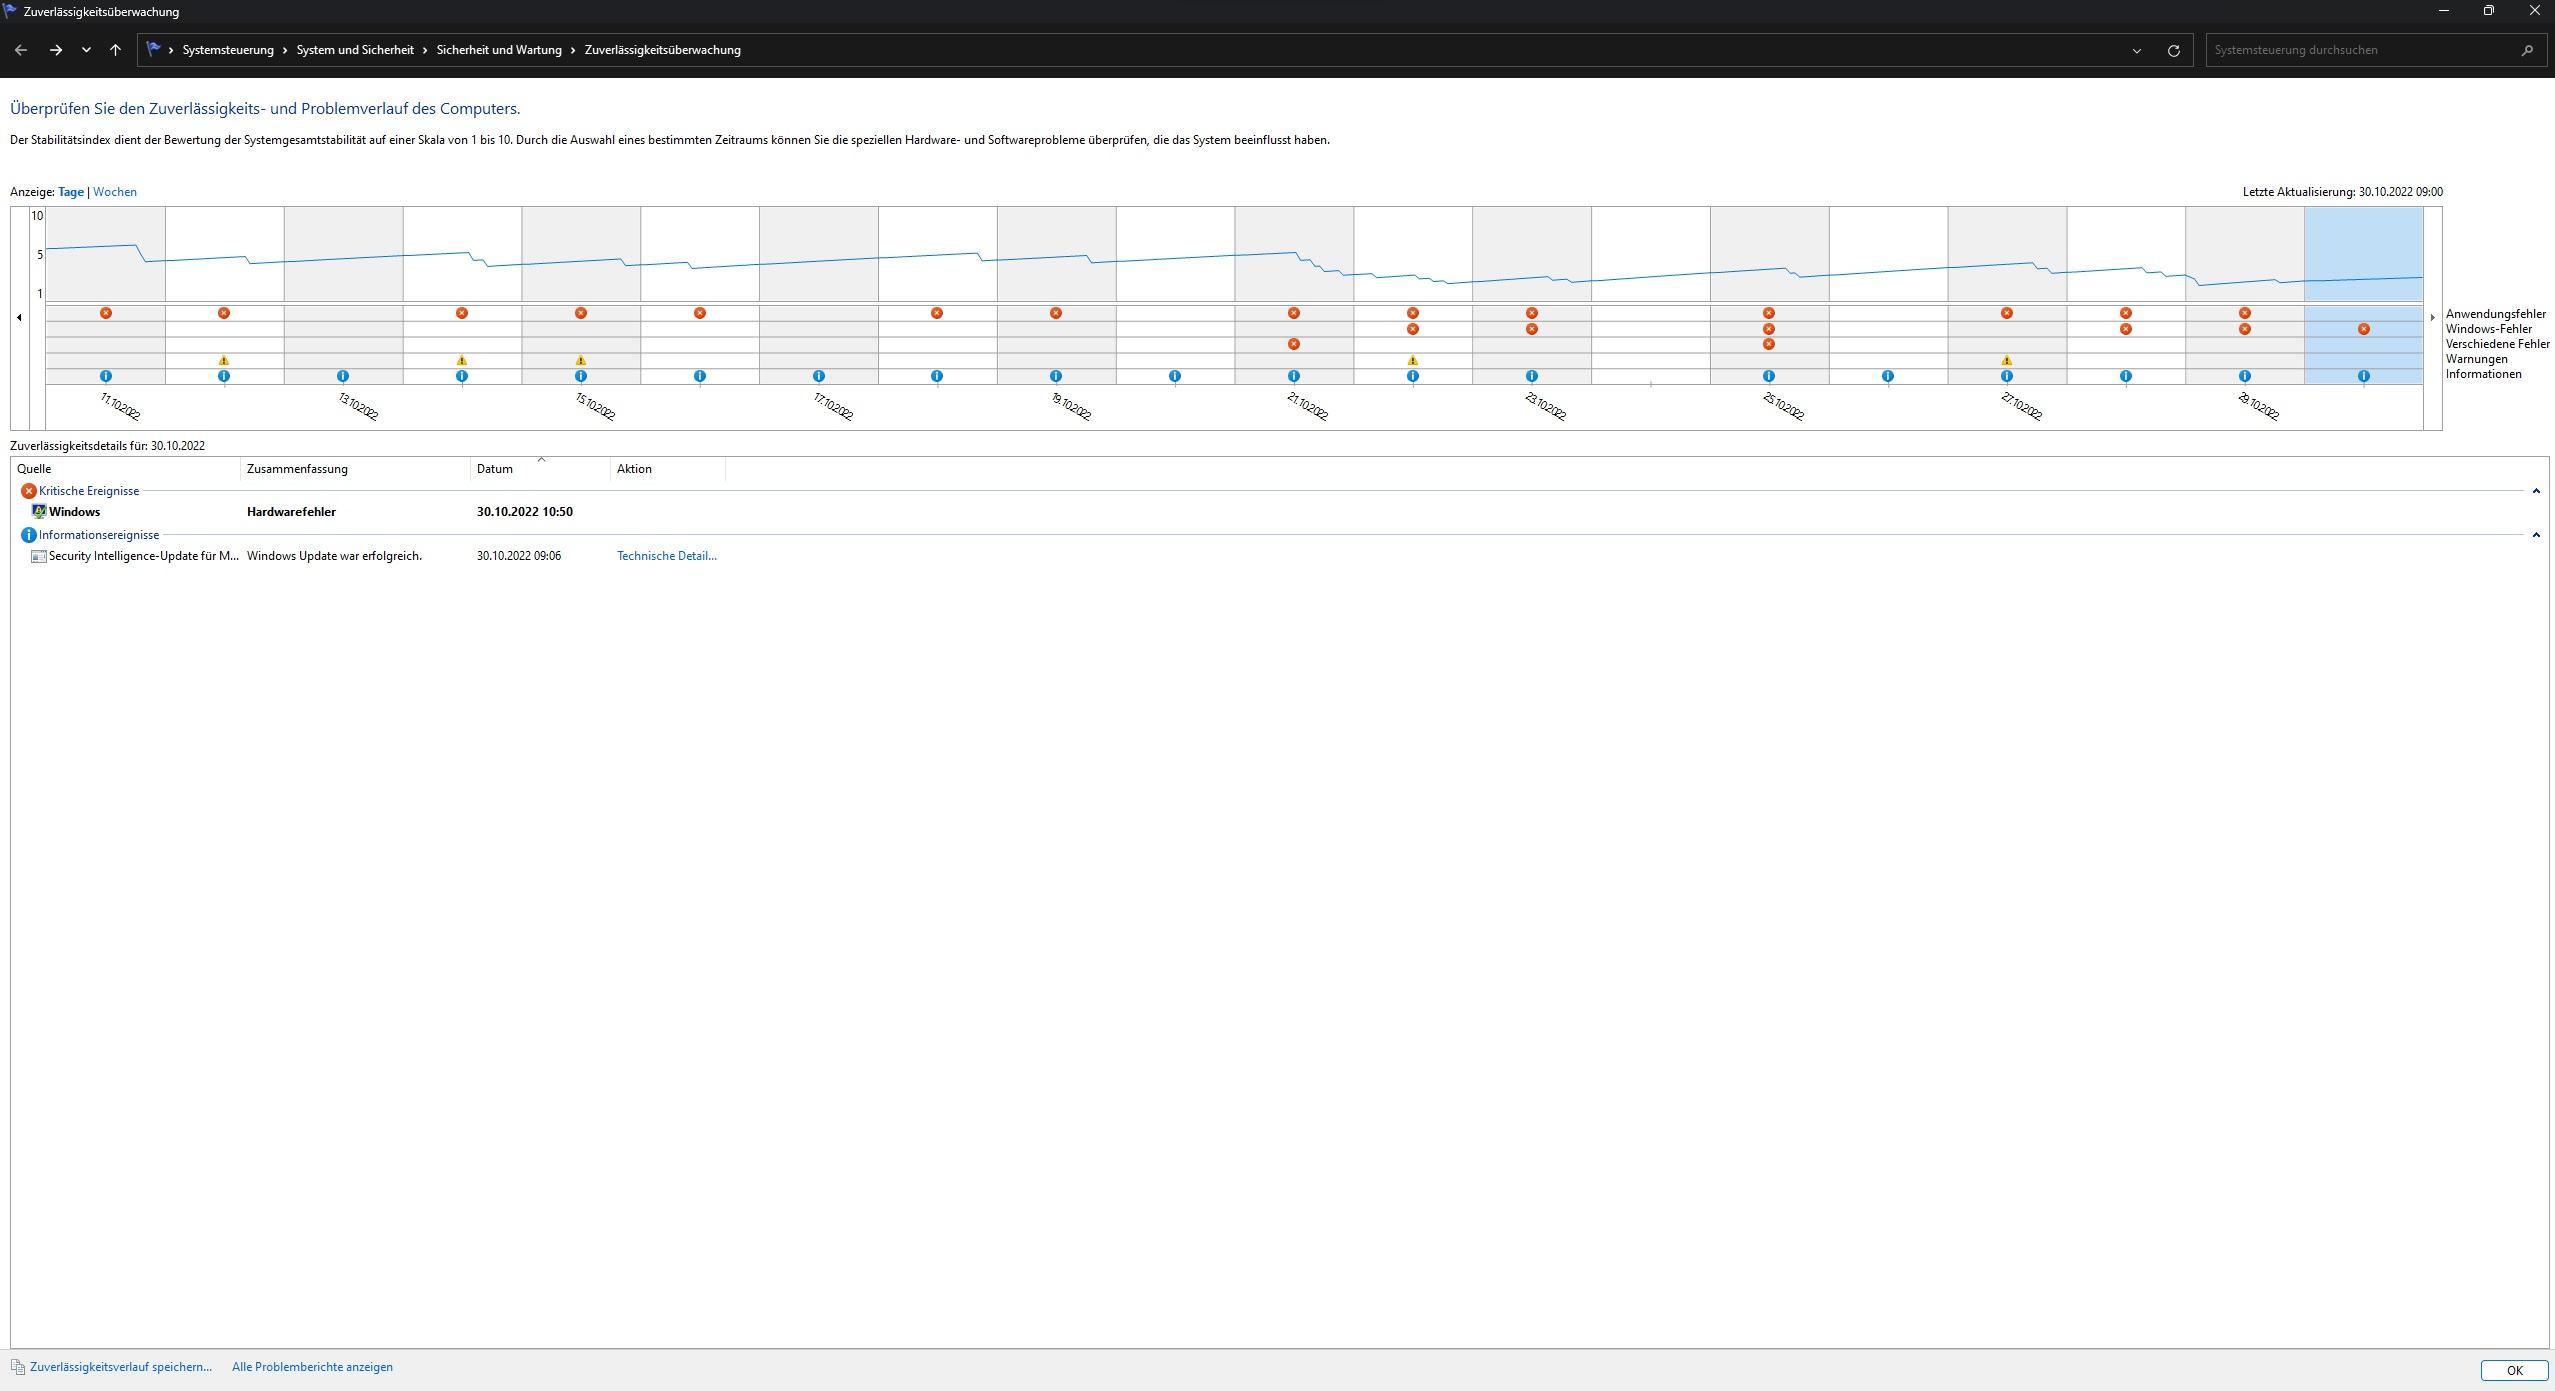Collapse the Kritische Ereignisse group

pyautogui.click(x=2535, y=491)
